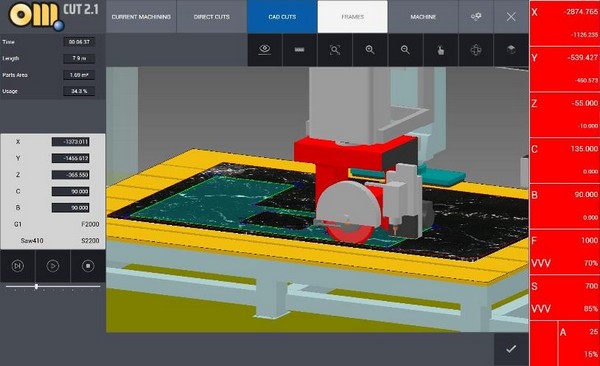This screenshot has height=366, width=600.
Task: Select the zoom-to-fit frame icon
Action: [335, 50]
